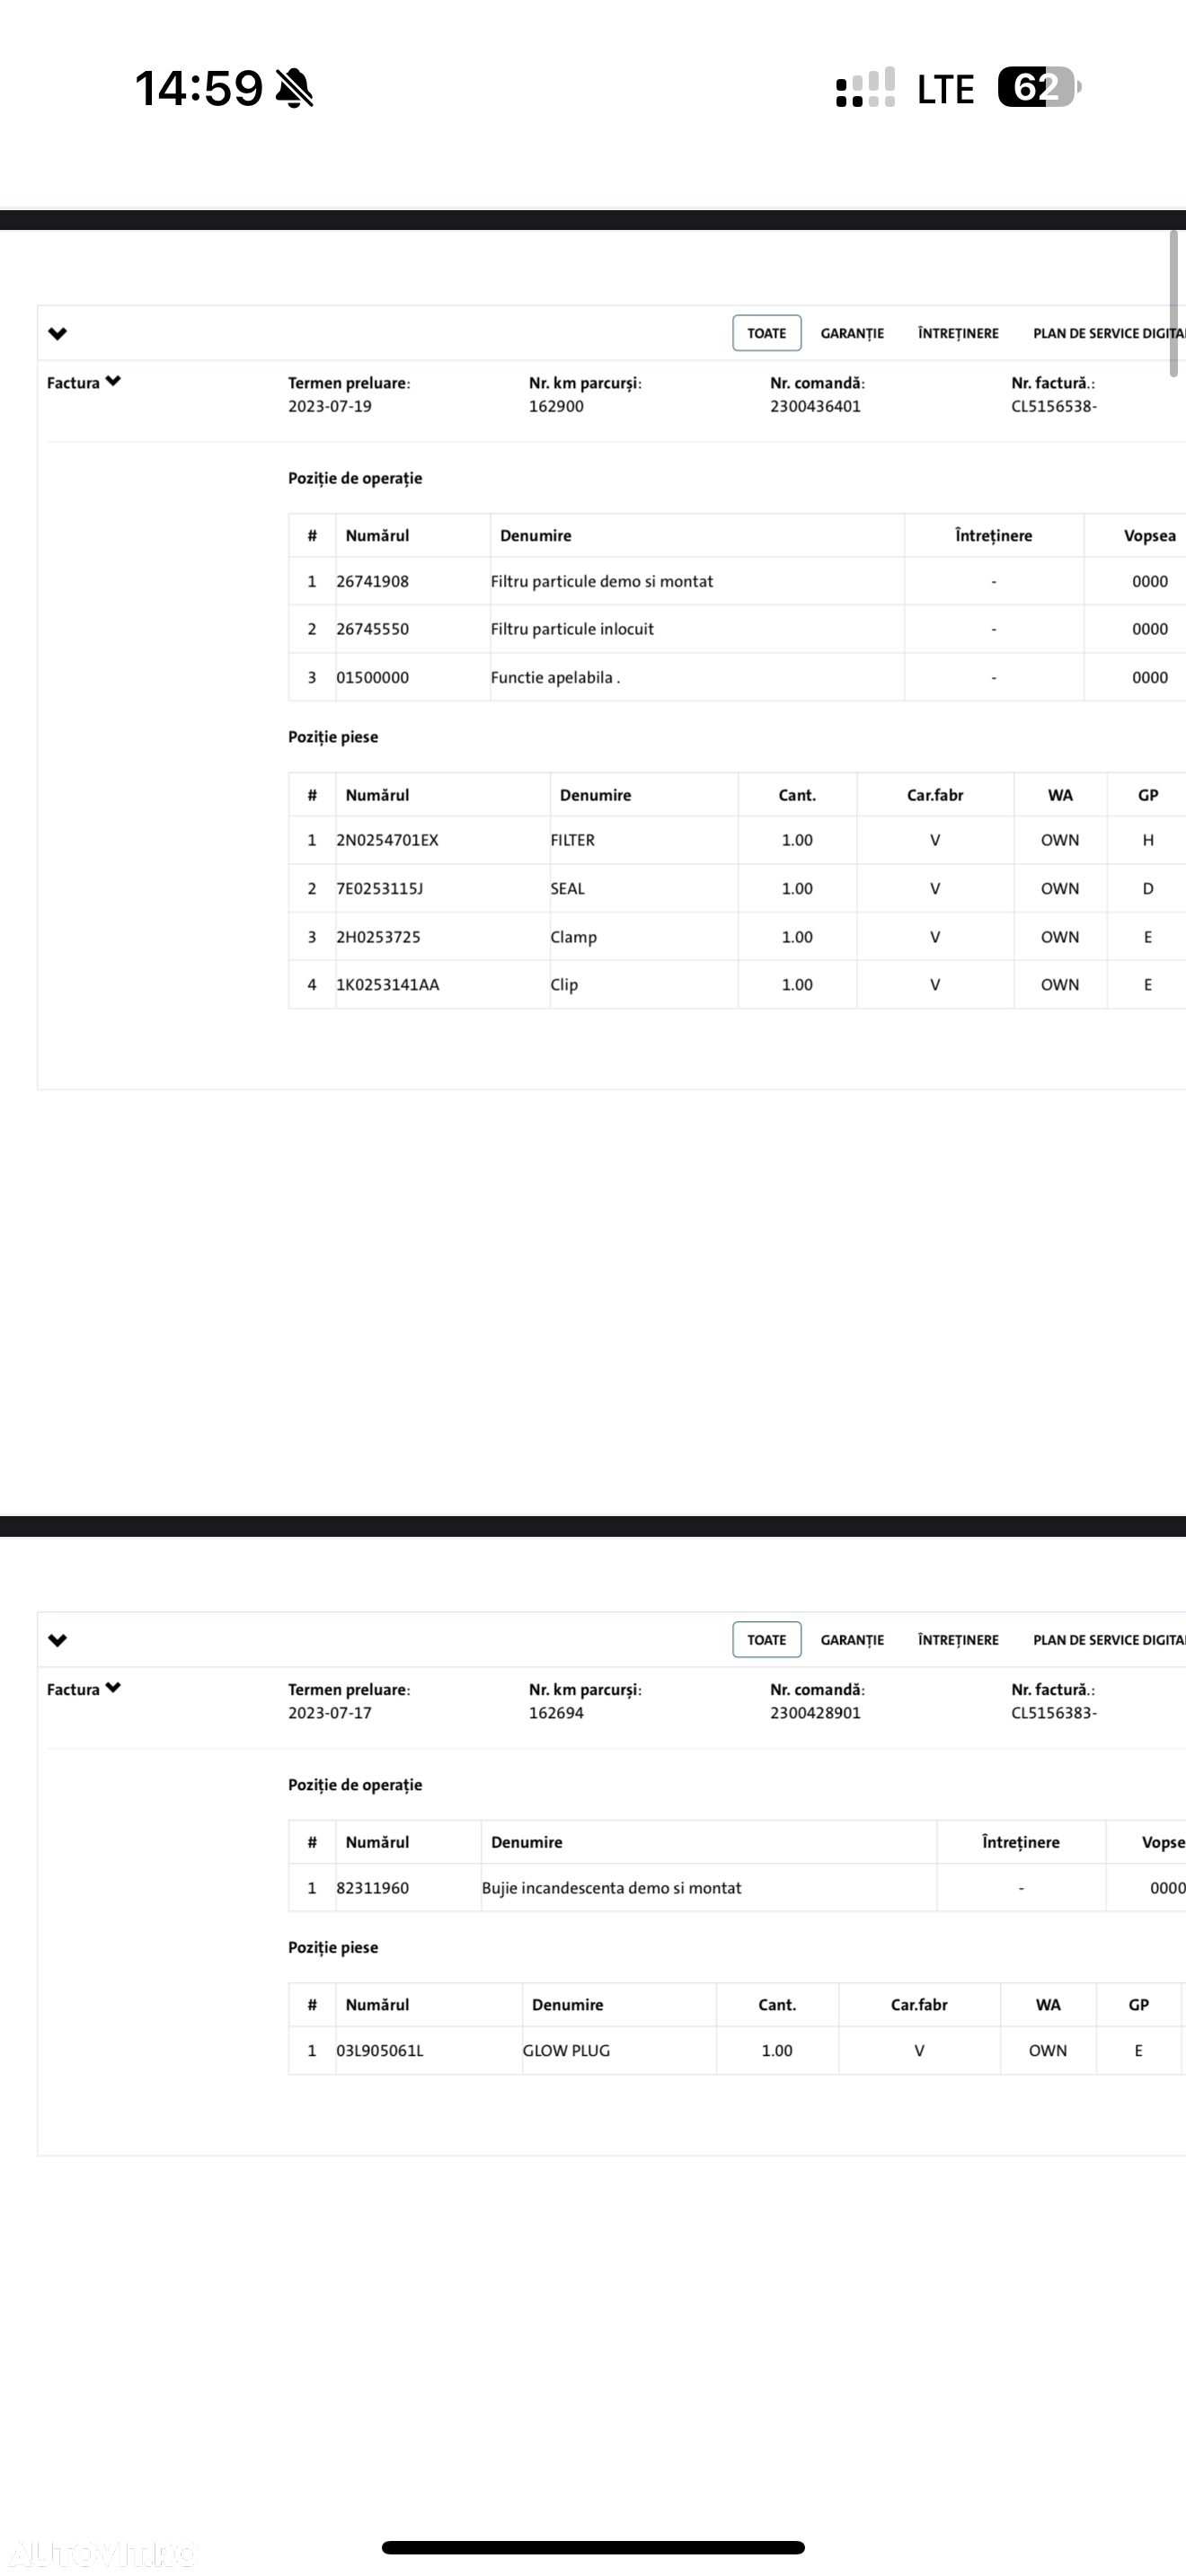
Task: Select mileage value 162694
Action: pos(556,1713)
